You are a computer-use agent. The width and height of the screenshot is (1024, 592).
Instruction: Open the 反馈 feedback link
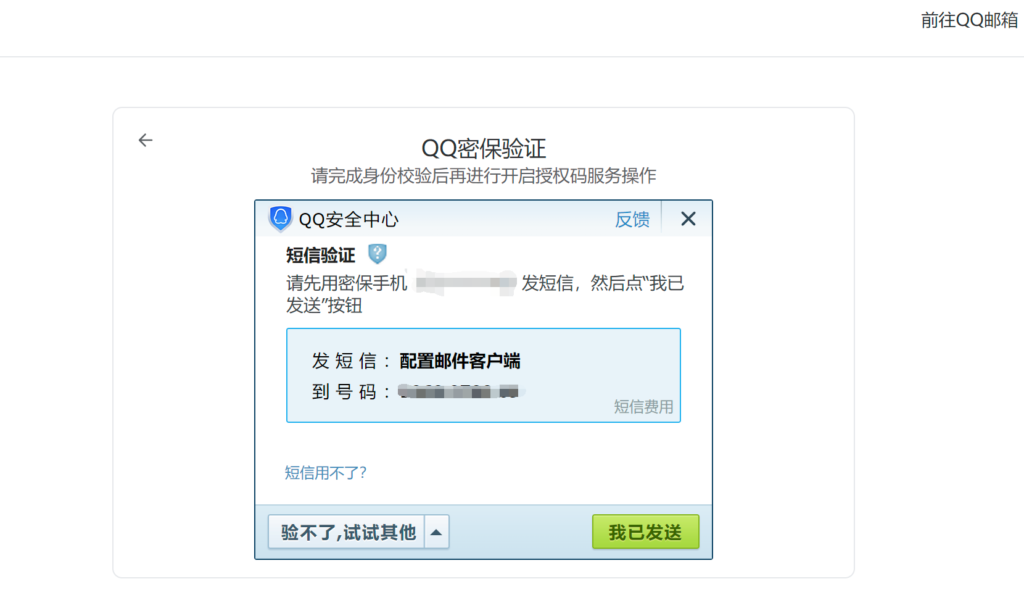632,220
